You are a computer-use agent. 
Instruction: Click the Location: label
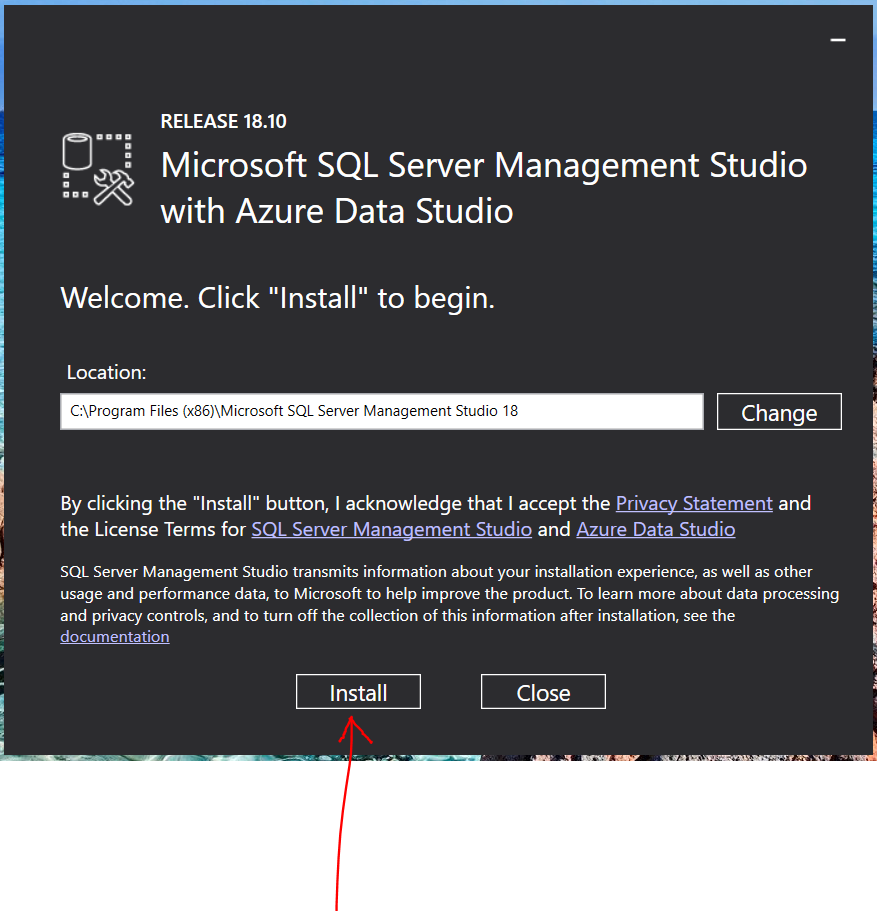click(x=106, y=372)
